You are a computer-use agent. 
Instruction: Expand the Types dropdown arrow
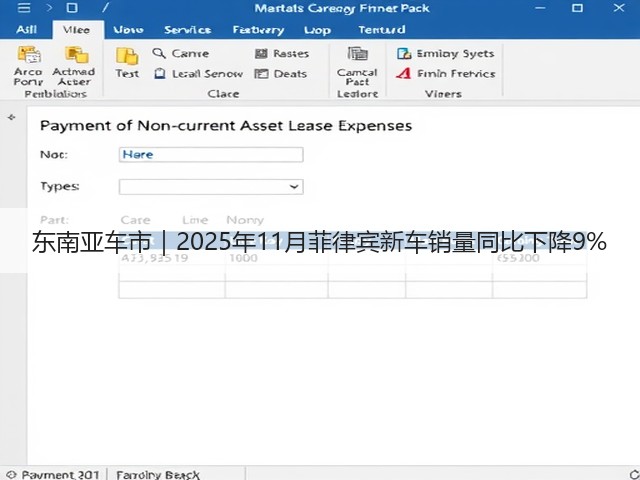click(293, 187)
